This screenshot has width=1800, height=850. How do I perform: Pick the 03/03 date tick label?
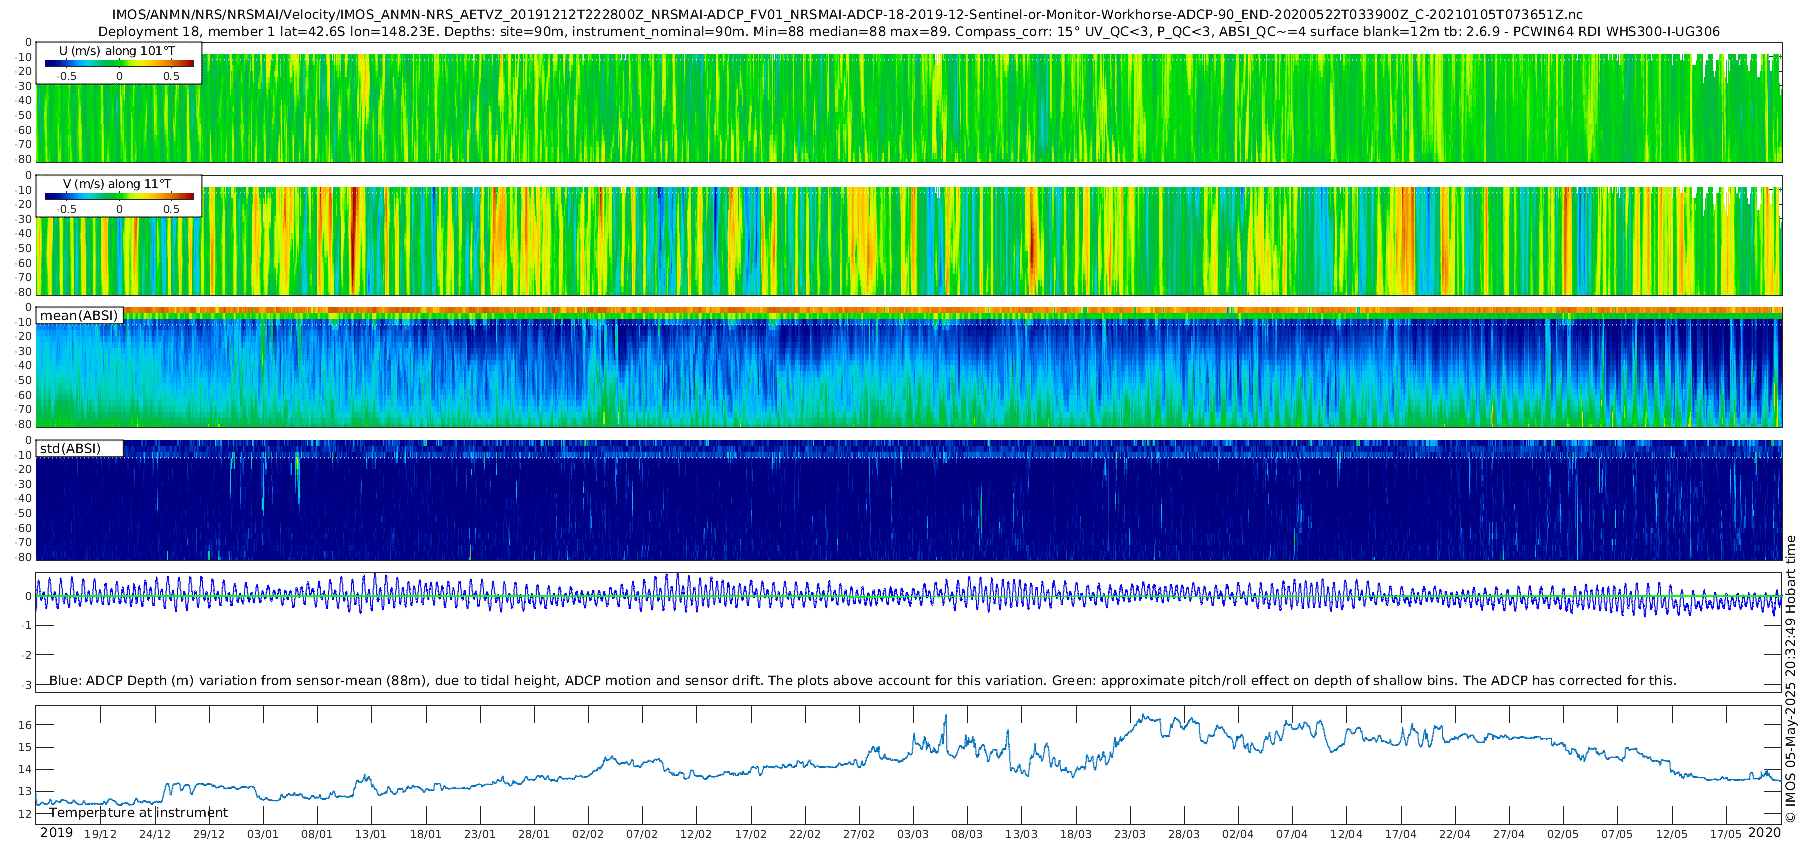pyautogui.click(x=913, y=834)
